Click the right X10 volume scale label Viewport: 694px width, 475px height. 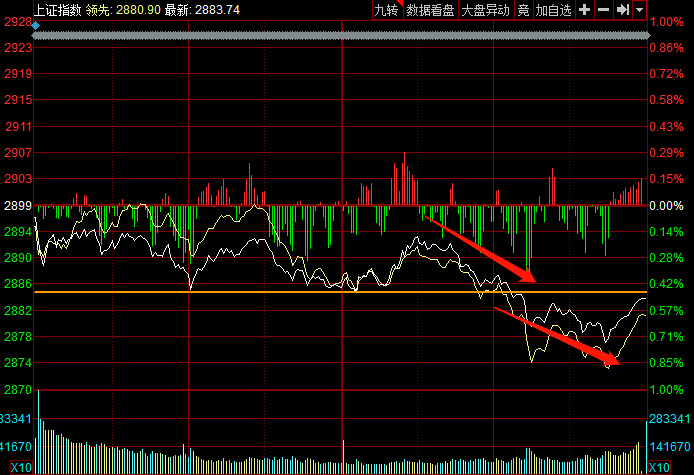pyautogui.click(x=659, y=467)
